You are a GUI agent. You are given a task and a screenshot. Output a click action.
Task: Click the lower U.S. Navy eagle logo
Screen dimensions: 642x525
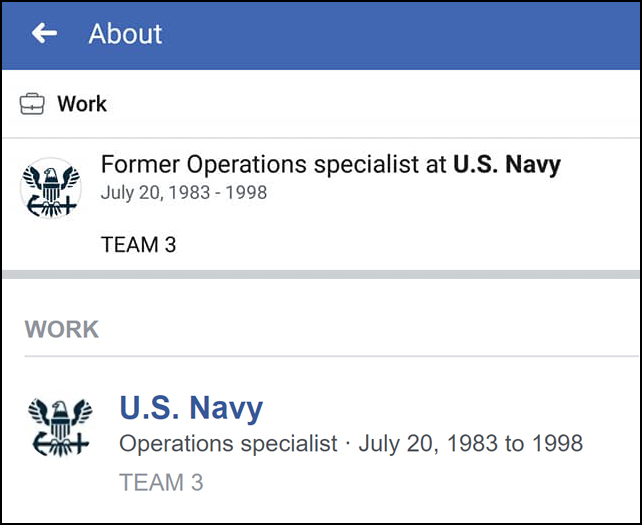[x=60, y=429]
